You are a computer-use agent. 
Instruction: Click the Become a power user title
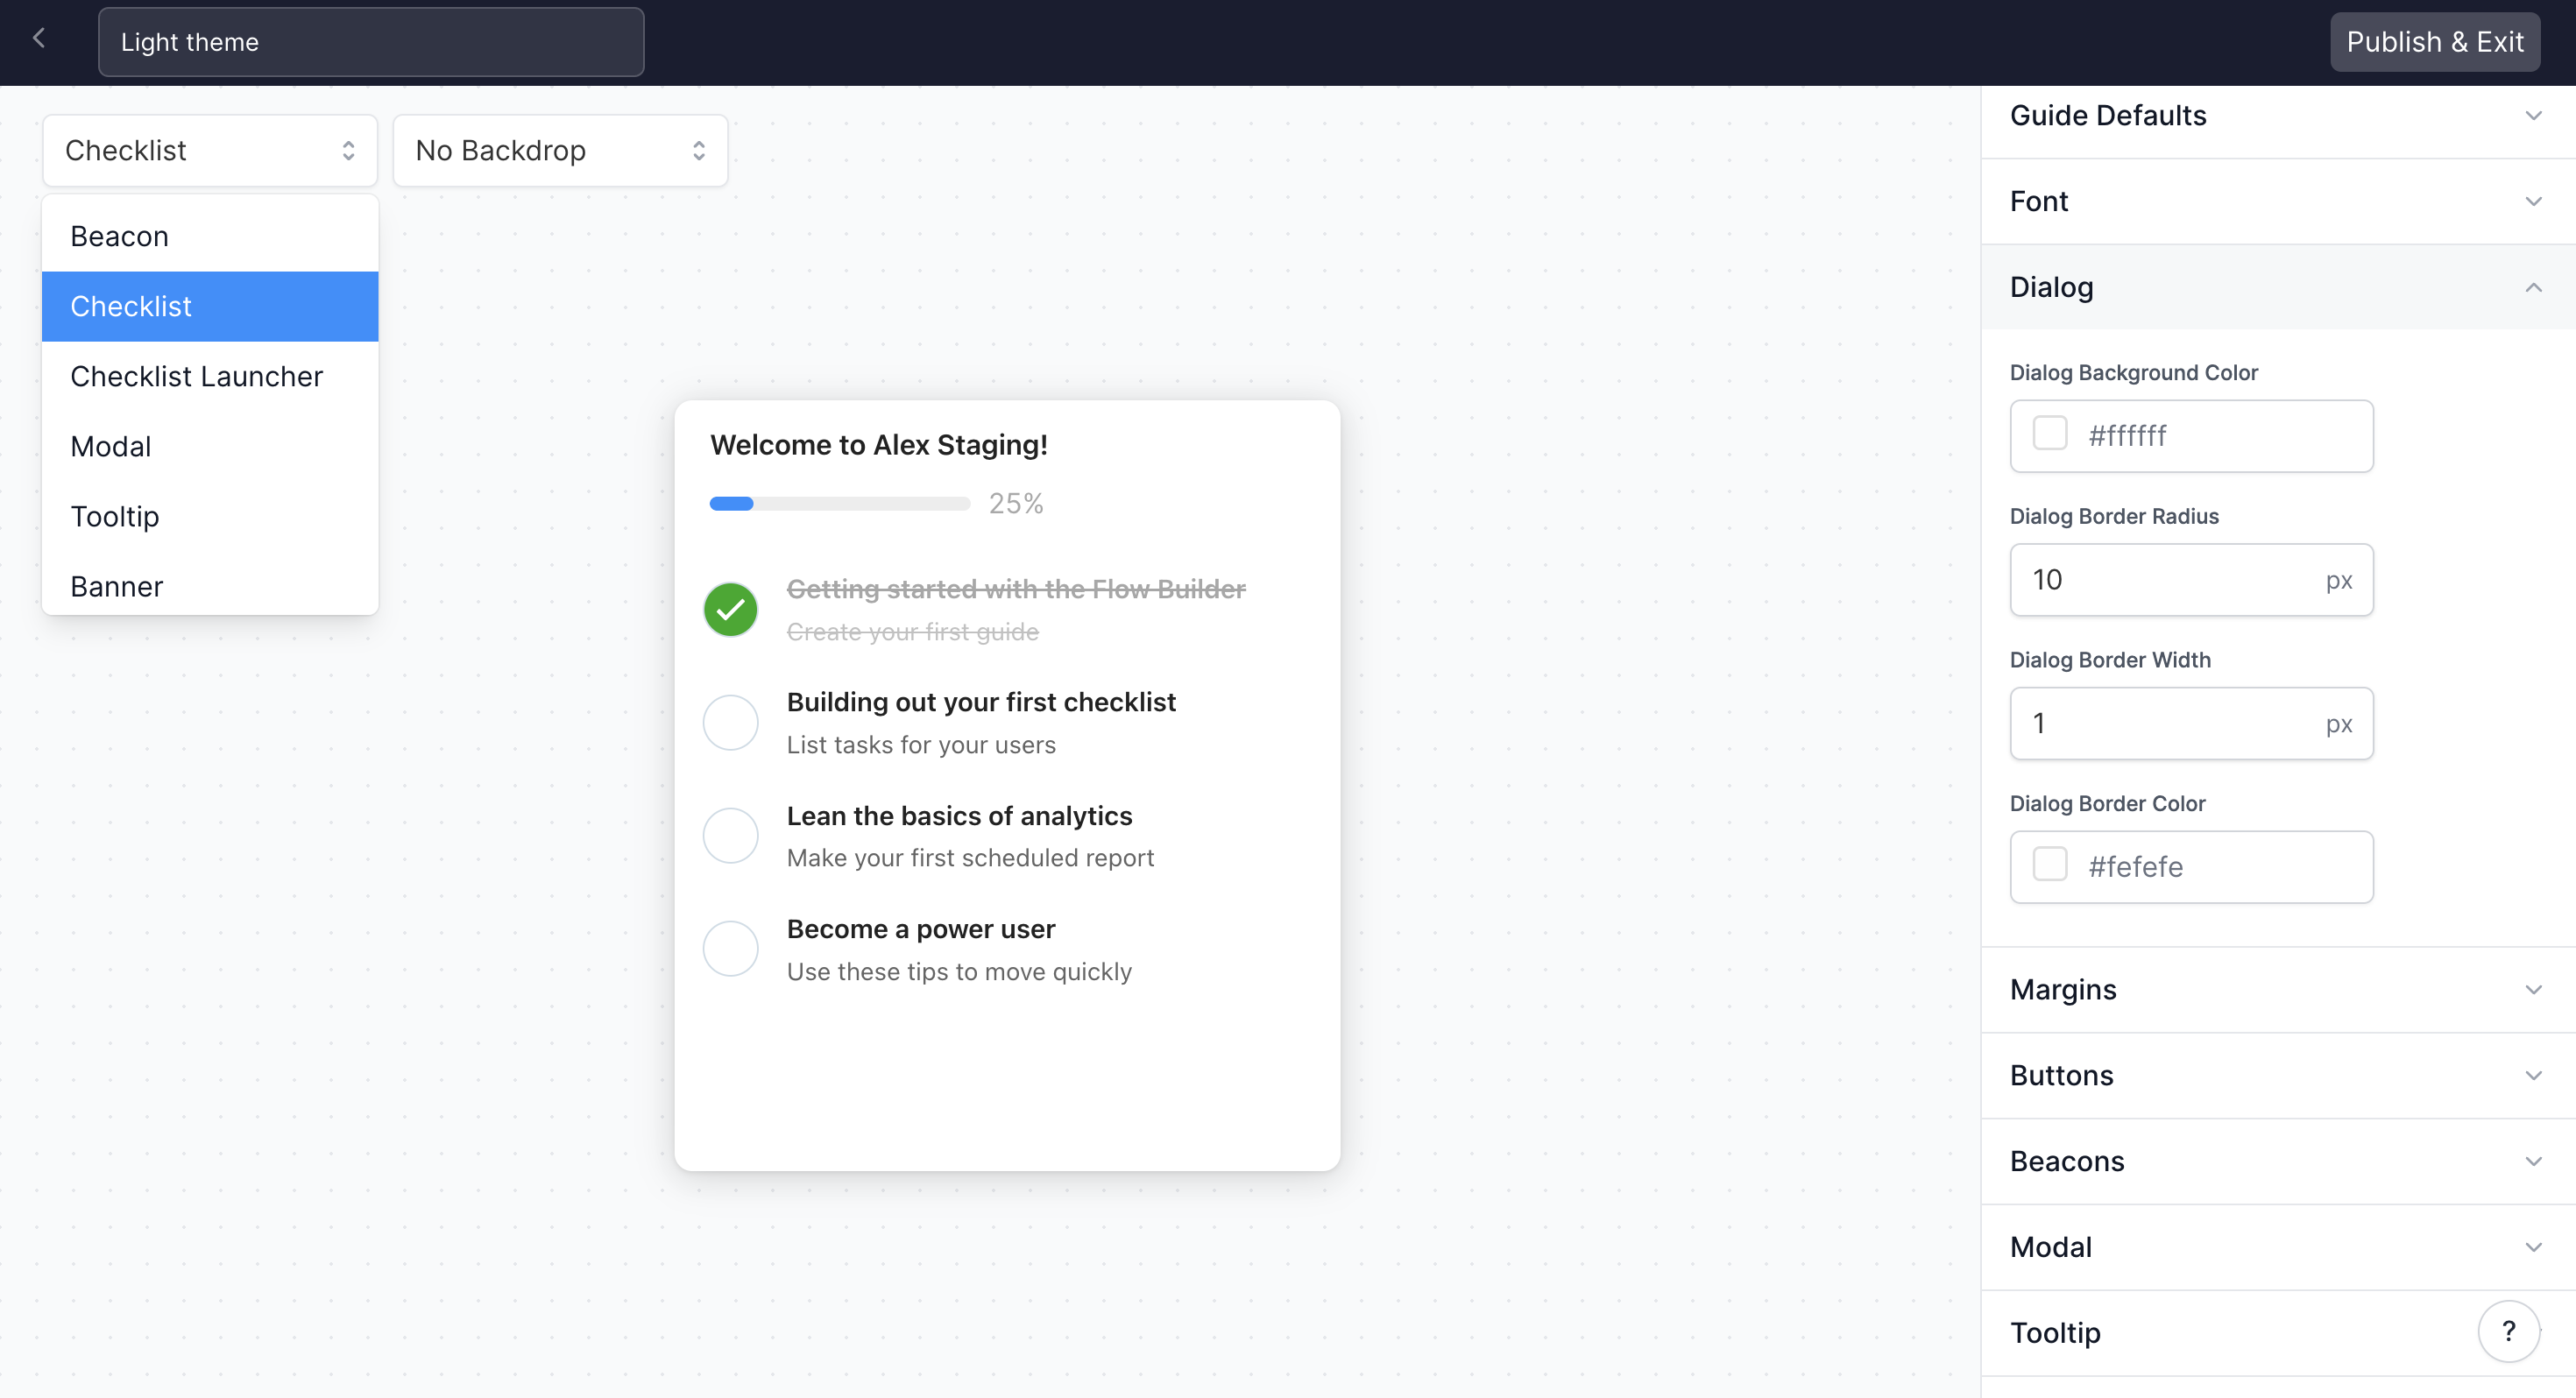[921, 929]
